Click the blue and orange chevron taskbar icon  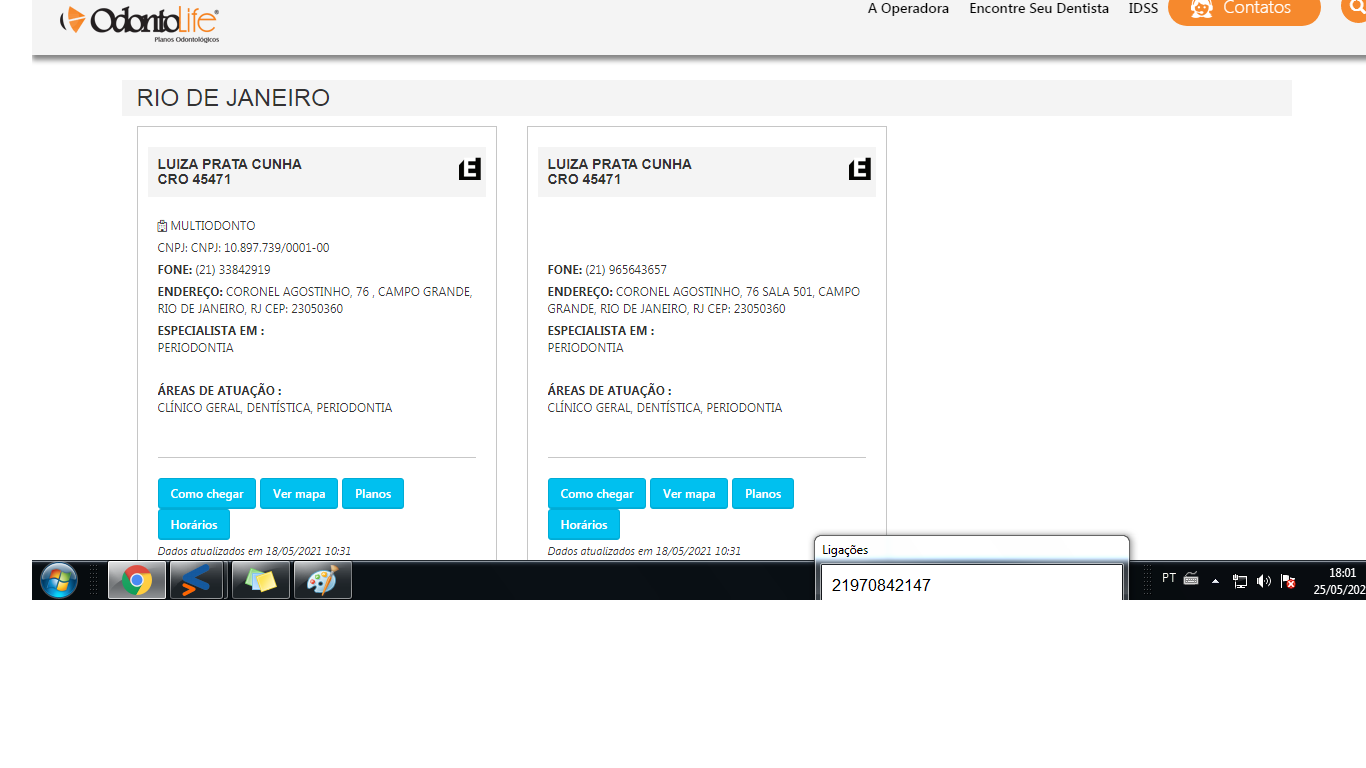pyautogui.click(x=196, y=580)
